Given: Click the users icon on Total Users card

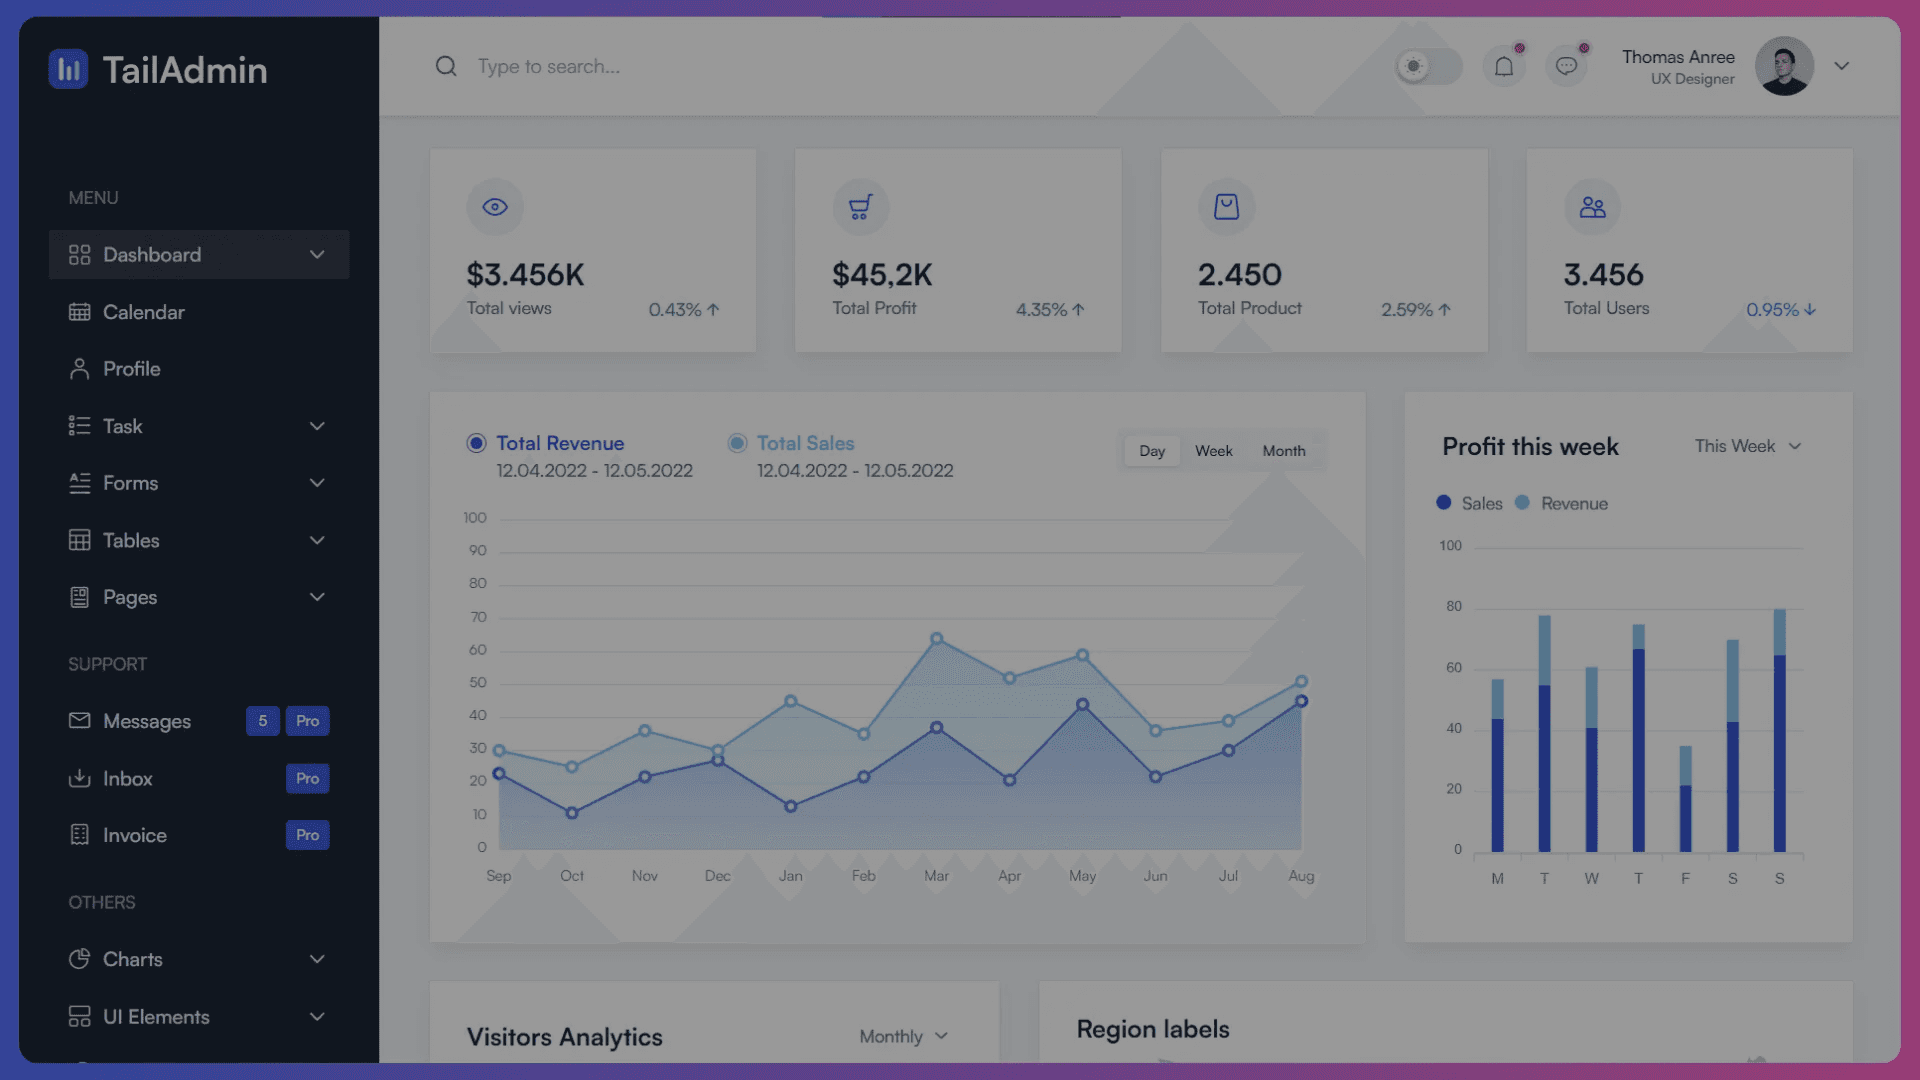Looking at the screenshot, I should coord(1592,207).
